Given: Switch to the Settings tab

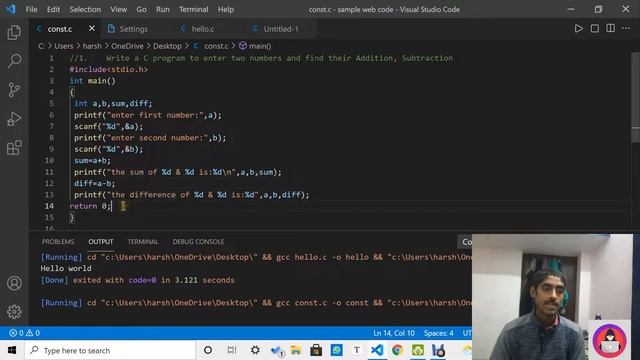Looking at the screenshot, I should (133, 29).
